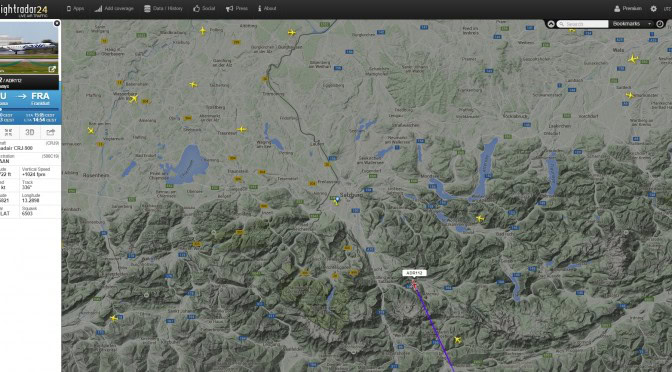Open the Social menu
The width and height of the screenshot is (672, 372).
coord(204,9)
